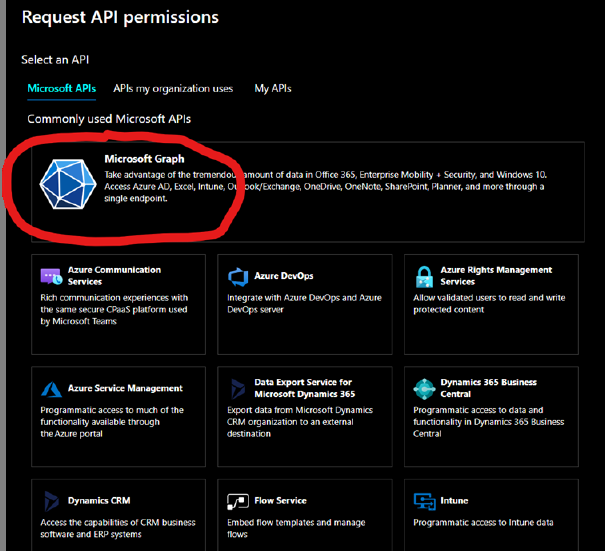Choose the Intune card title
605x551 pixels.
pos(455,501)
